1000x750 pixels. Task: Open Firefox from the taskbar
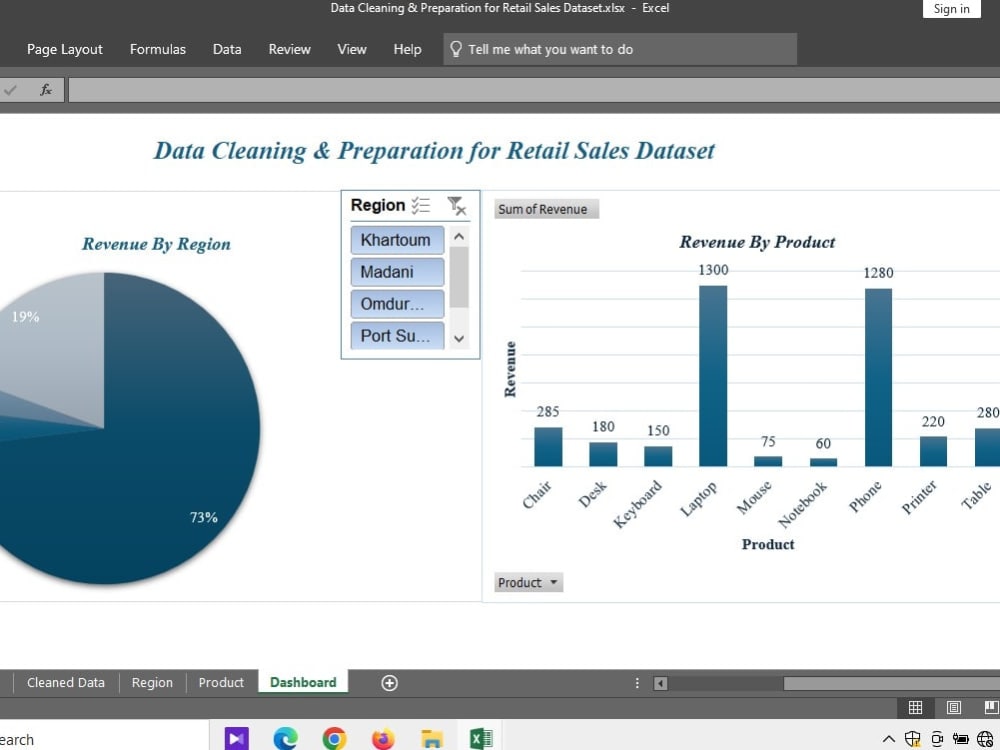point(383,739)
